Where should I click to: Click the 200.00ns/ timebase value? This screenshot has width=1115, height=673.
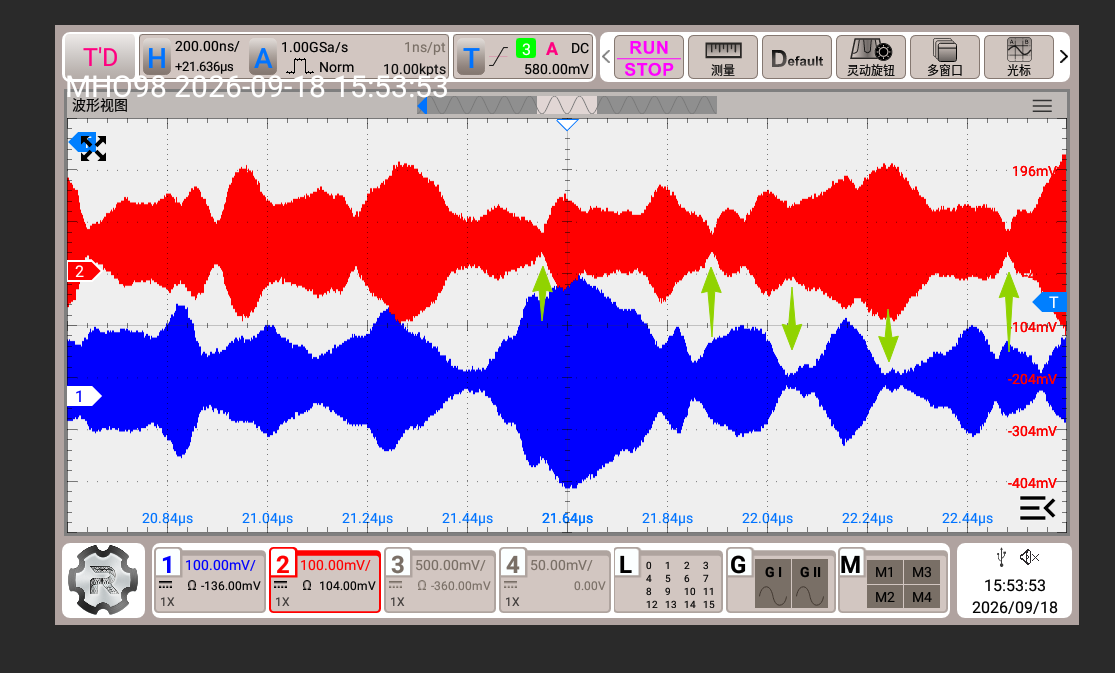[207, 46]
